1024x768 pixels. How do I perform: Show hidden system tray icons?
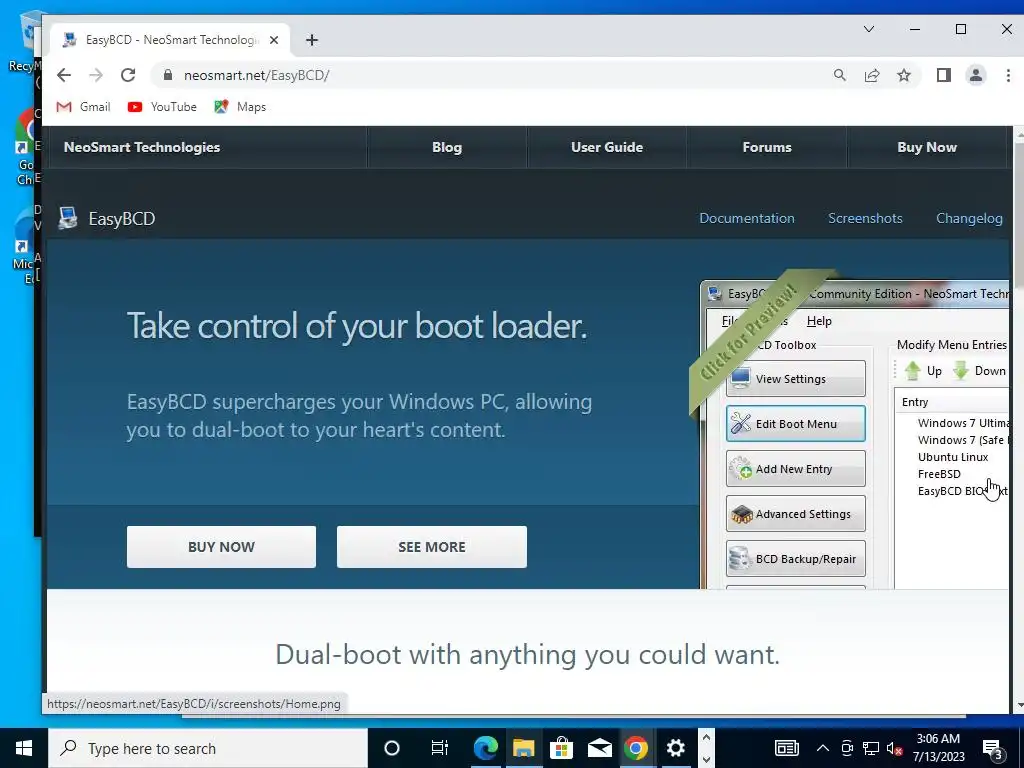coord(823,748)
